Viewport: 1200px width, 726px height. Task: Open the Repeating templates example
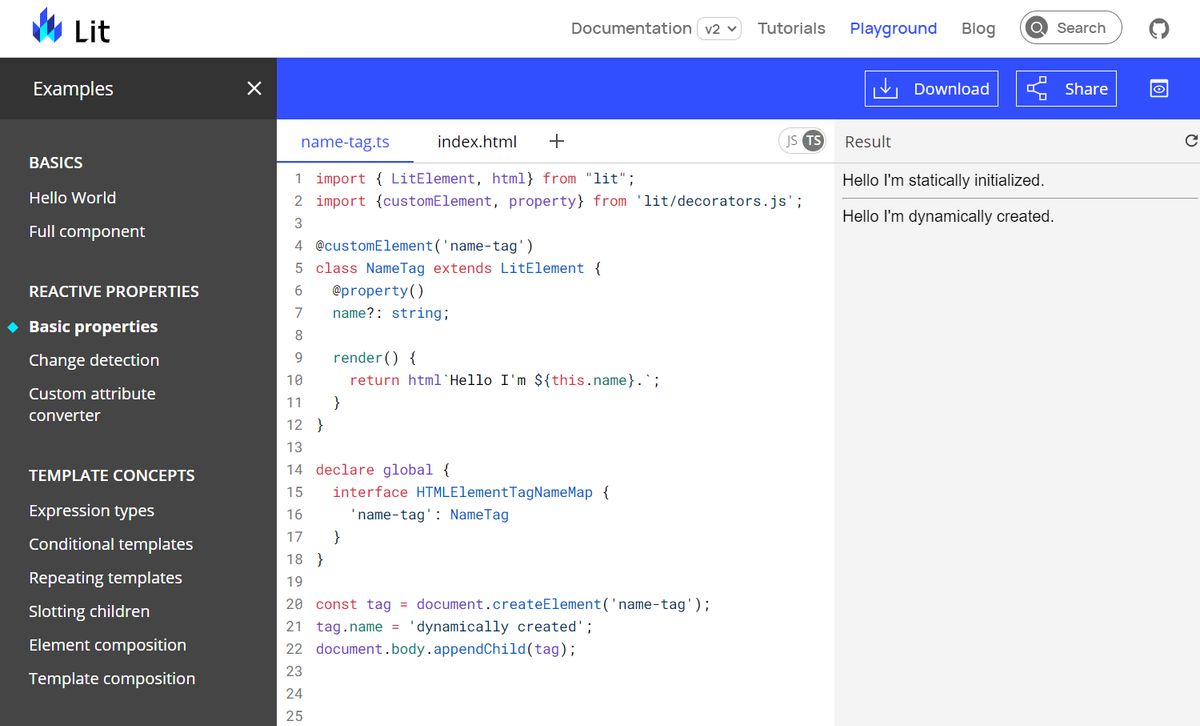[105, 578]
